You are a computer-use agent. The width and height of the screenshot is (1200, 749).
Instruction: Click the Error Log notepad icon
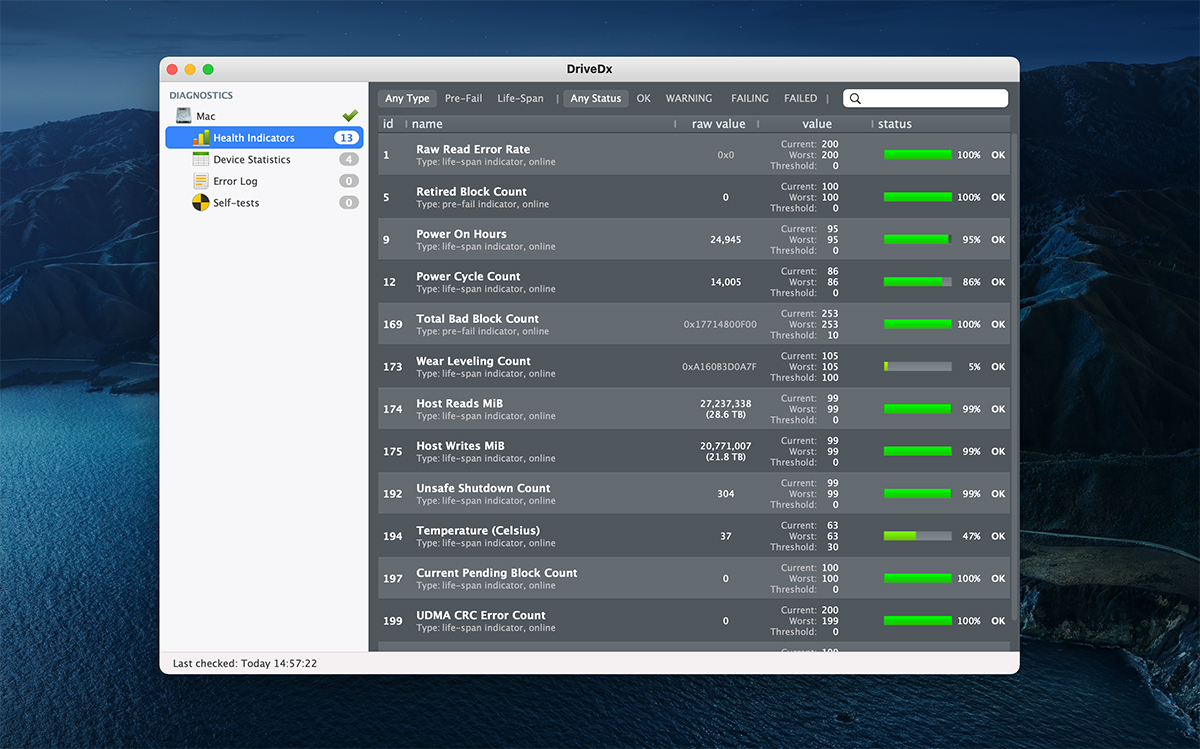(x=201, y=181)
